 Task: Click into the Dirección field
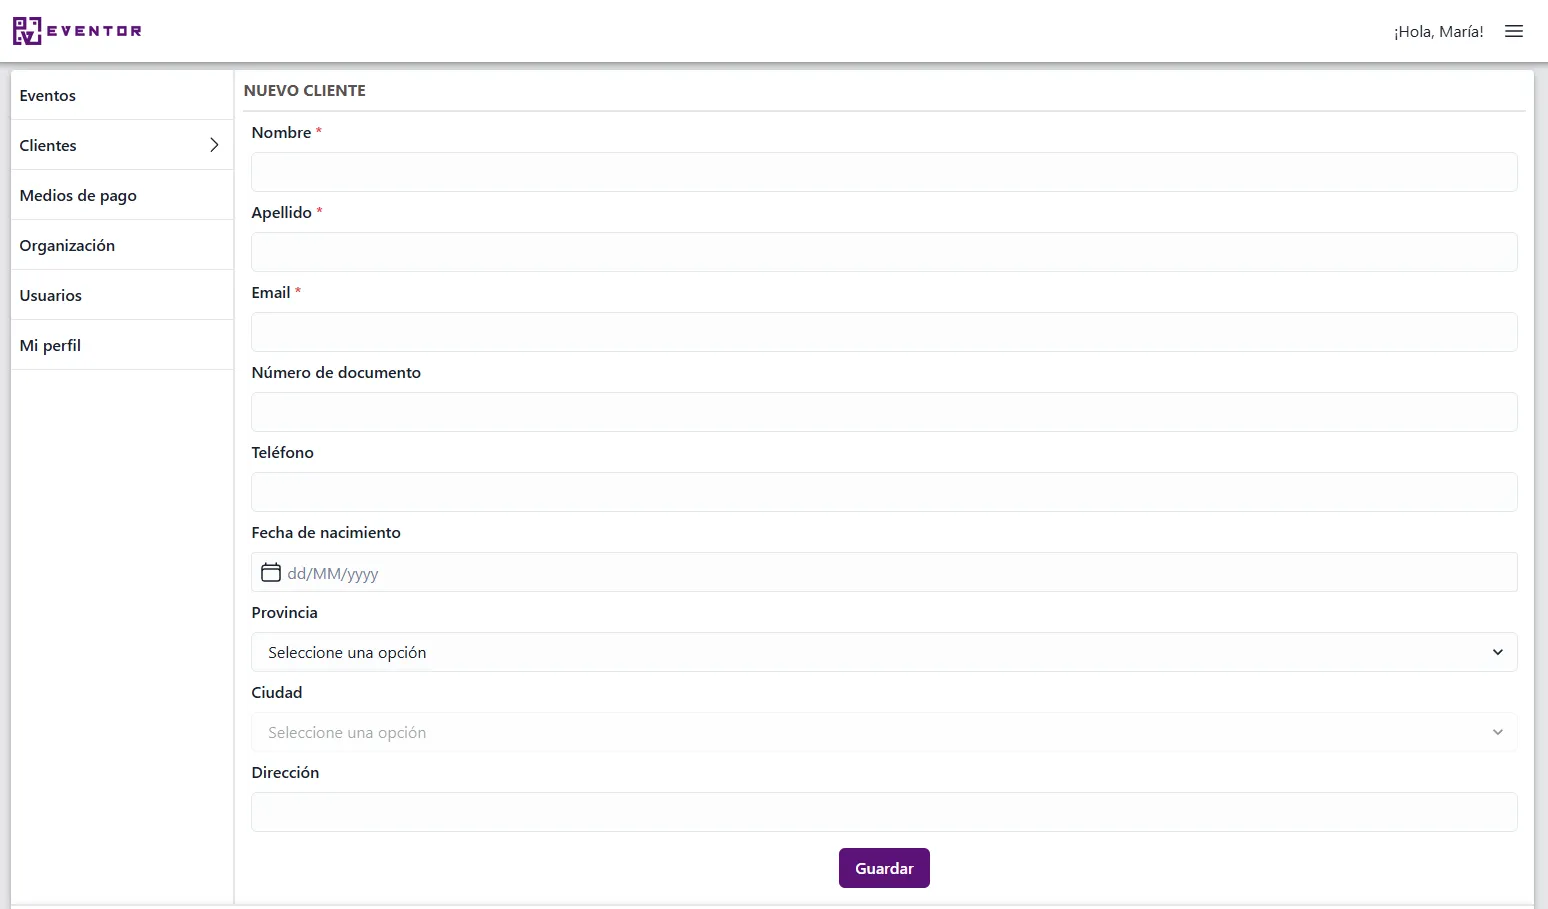coord(884,812)
